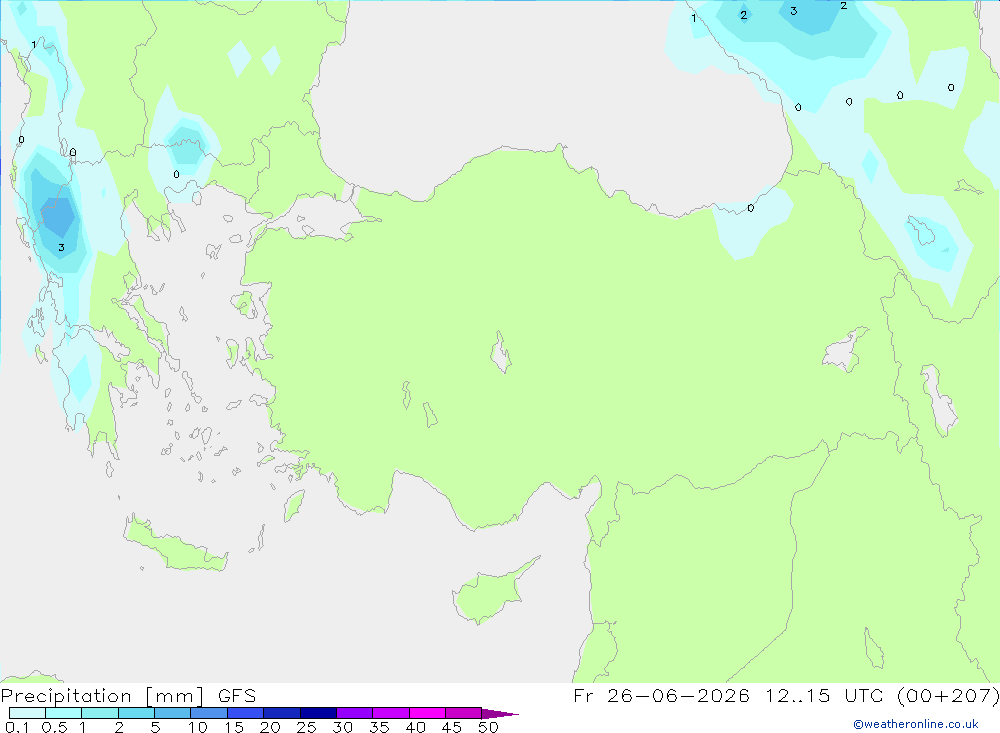Click the '15' legend scale label

point(233,727)
